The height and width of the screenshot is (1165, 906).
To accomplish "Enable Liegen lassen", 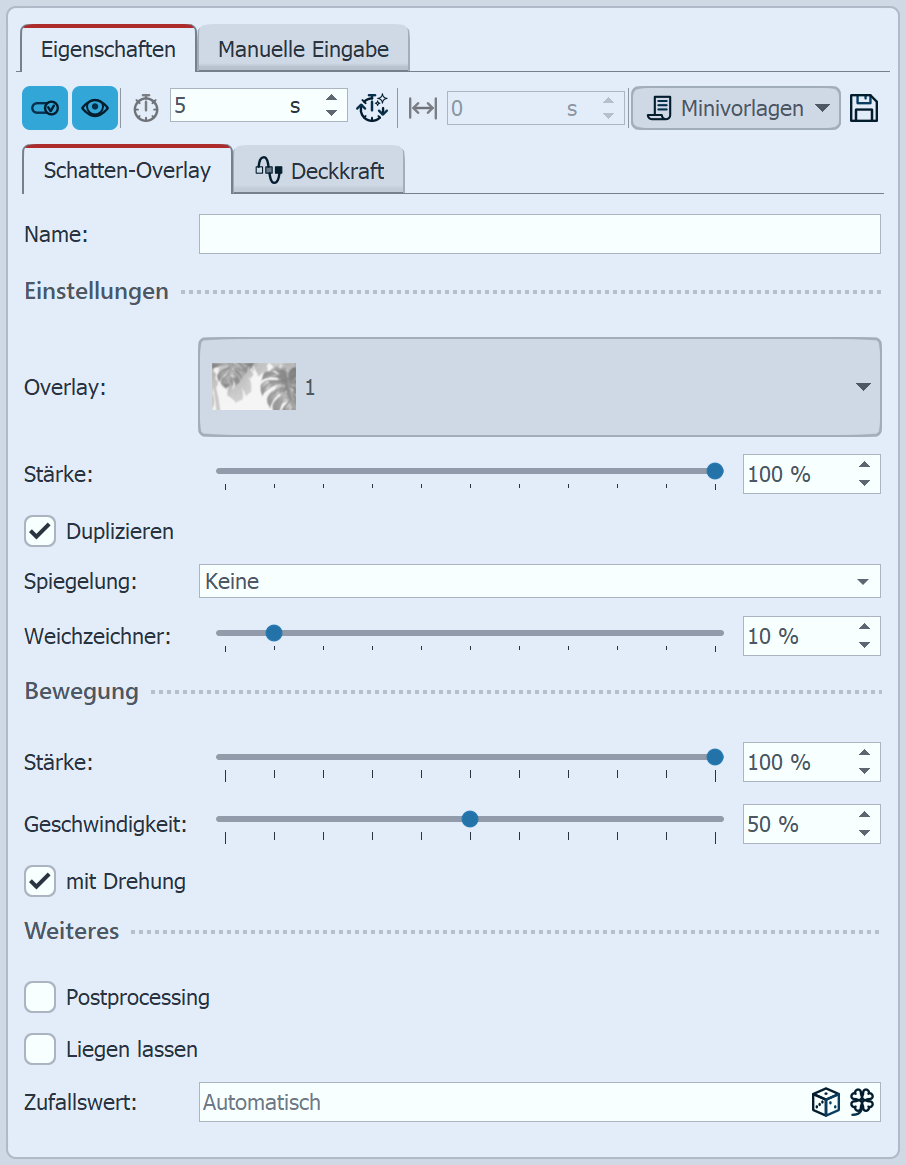I will pos(40,1049).
